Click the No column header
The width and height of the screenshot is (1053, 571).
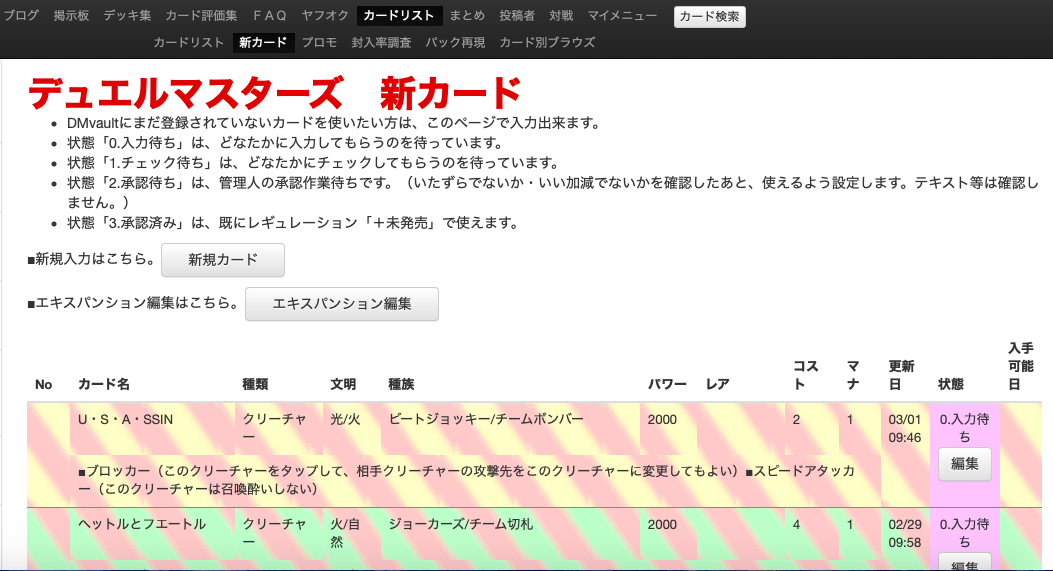[x=44, y=384]
